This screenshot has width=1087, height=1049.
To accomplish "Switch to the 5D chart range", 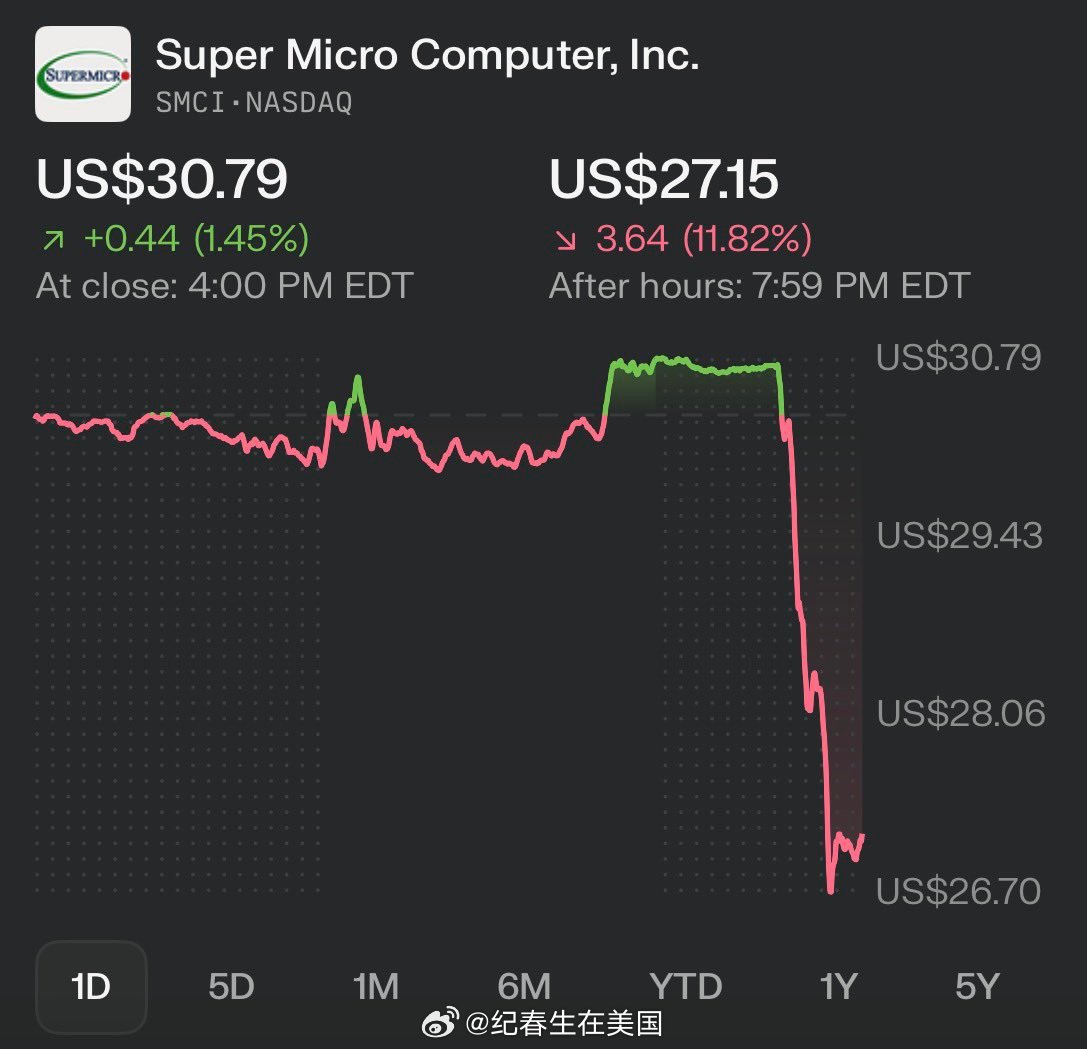I will coord(231,987).
